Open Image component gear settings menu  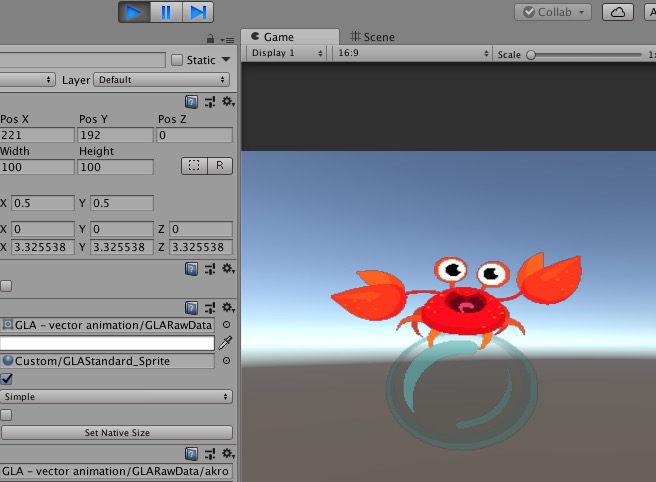228,308
